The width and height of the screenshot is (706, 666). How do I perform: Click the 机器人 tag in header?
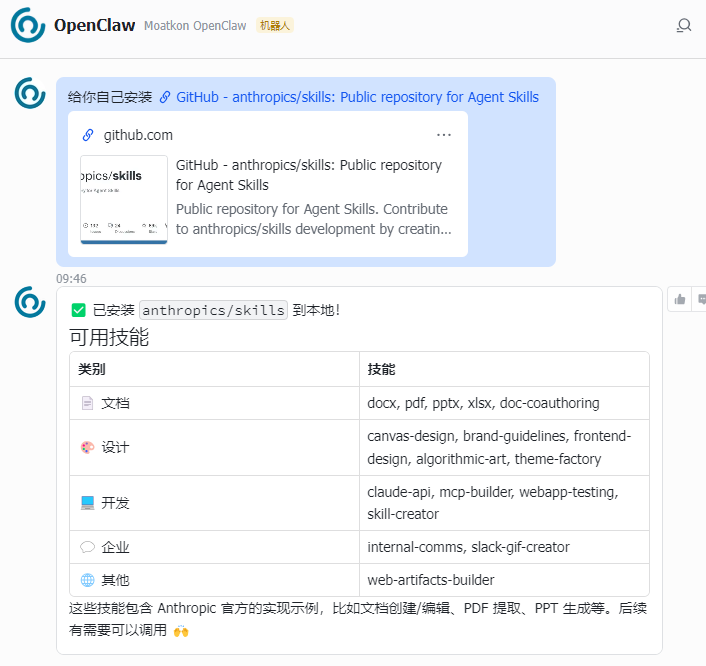[x=275, y=26]
